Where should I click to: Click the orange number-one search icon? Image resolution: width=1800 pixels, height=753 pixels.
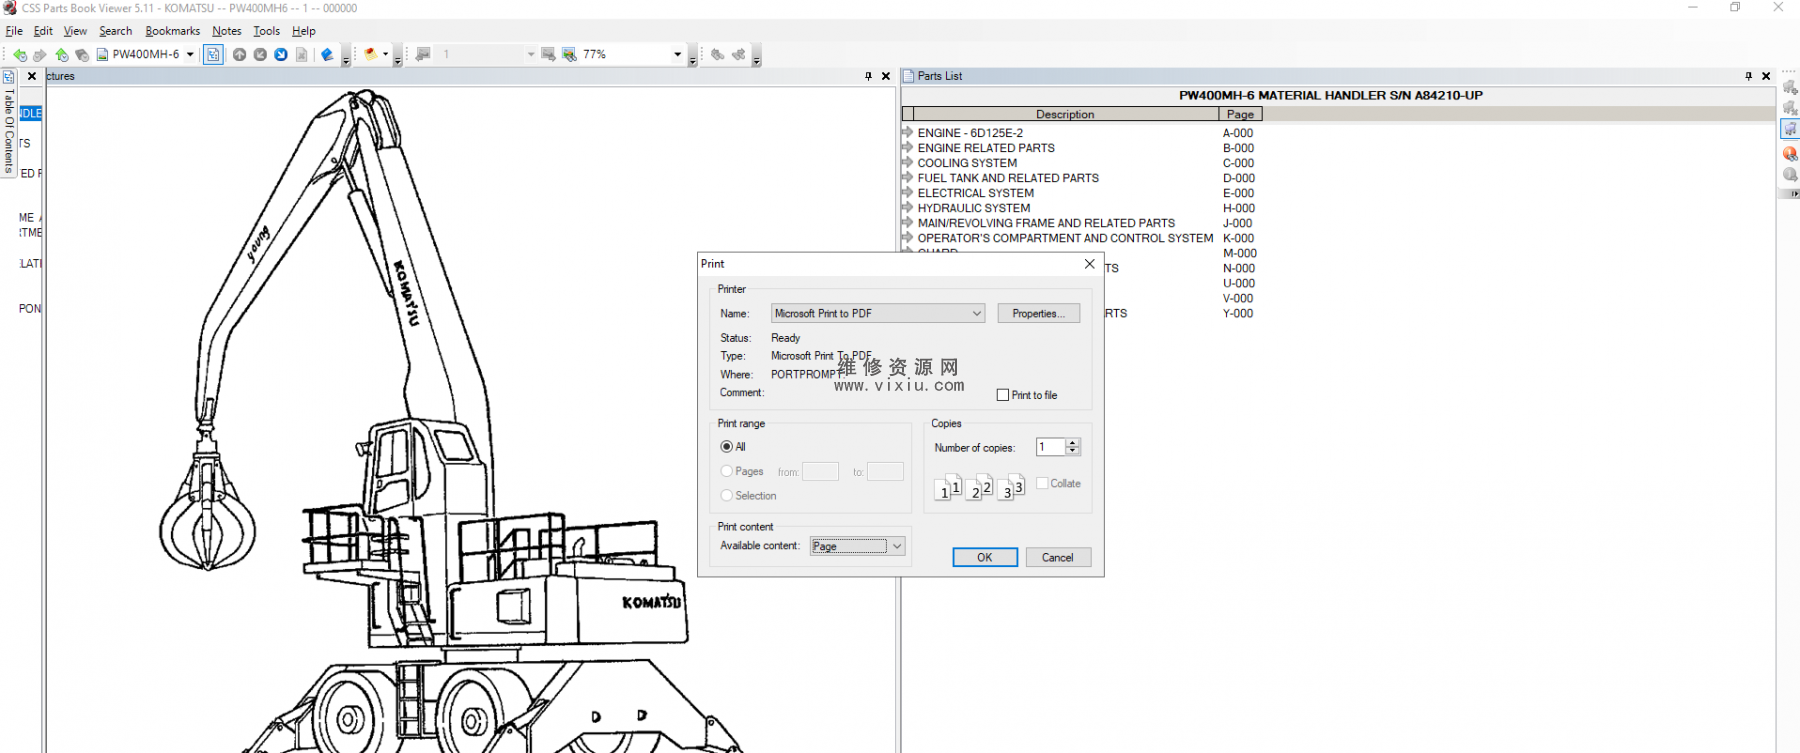pyautogui.click(x=1790, y=154)
